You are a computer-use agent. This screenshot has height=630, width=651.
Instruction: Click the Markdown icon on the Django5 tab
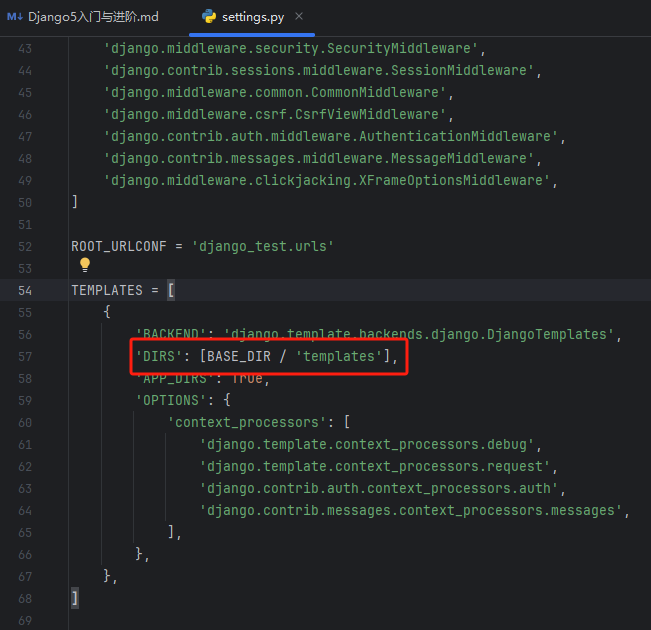(14, 17)
